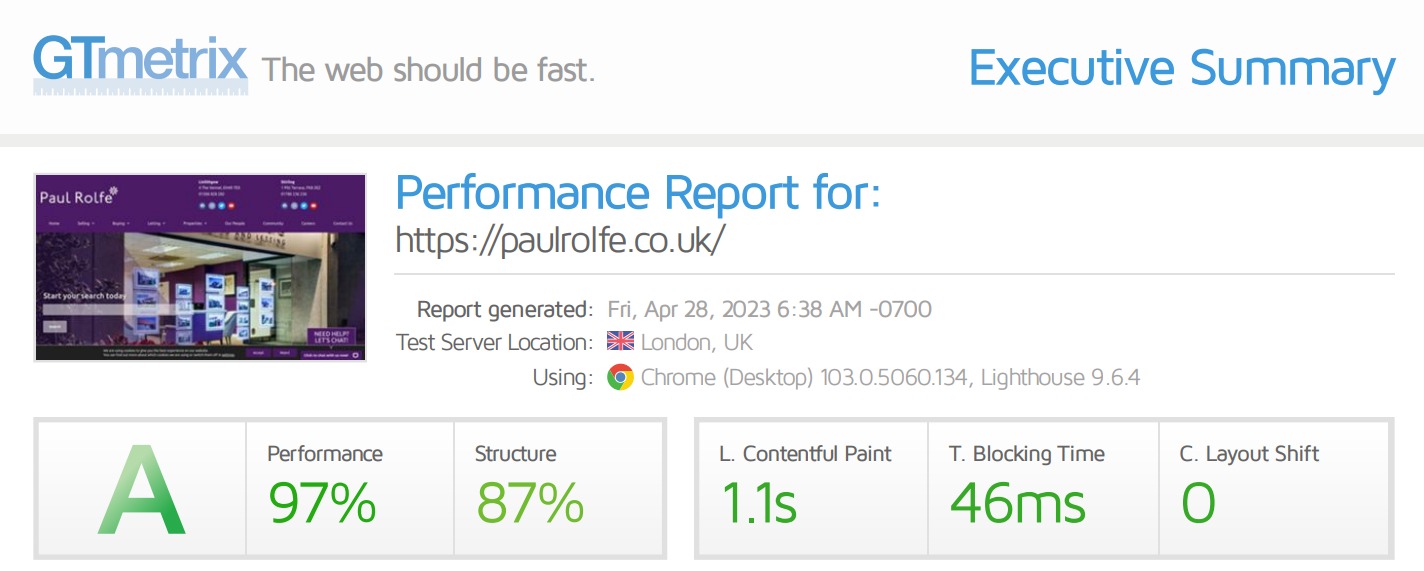
Task: Click the Test Server Location label
Action: 494,343
